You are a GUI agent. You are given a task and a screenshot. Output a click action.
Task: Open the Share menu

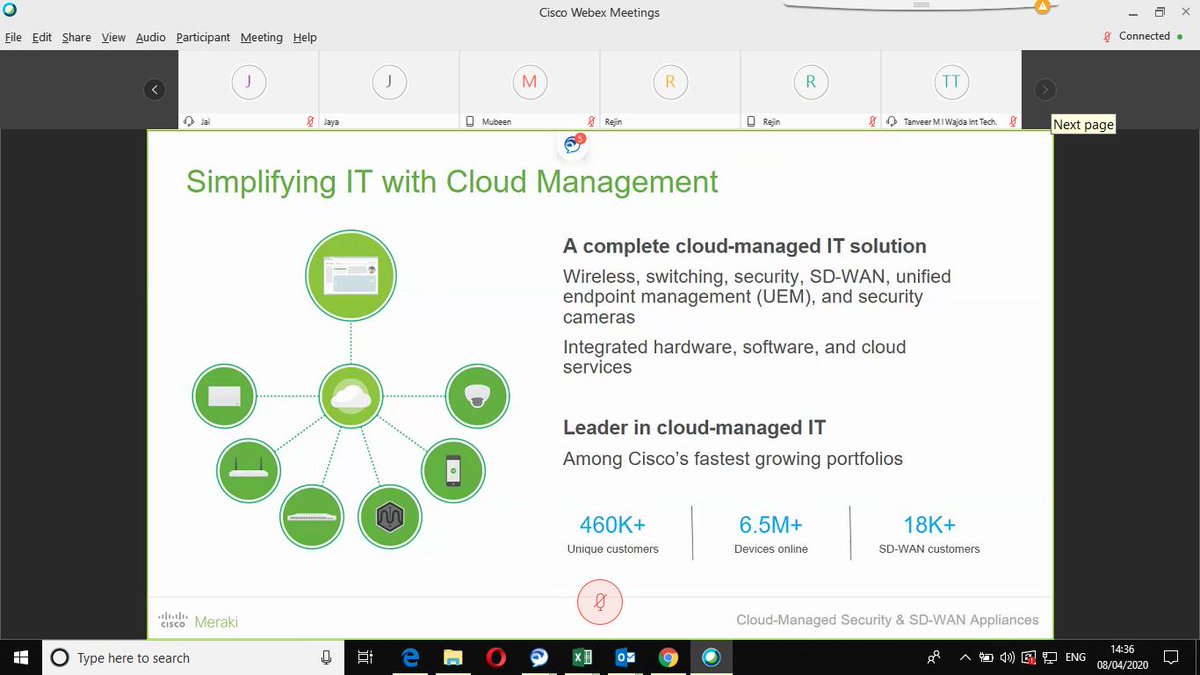[x=76, y=37]
